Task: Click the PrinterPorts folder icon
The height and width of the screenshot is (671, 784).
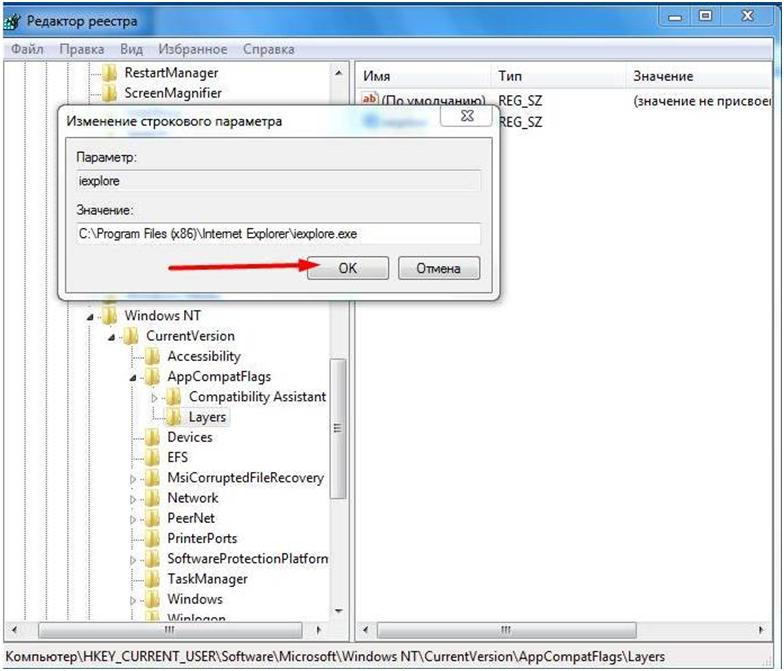Action: click(152, 539)
